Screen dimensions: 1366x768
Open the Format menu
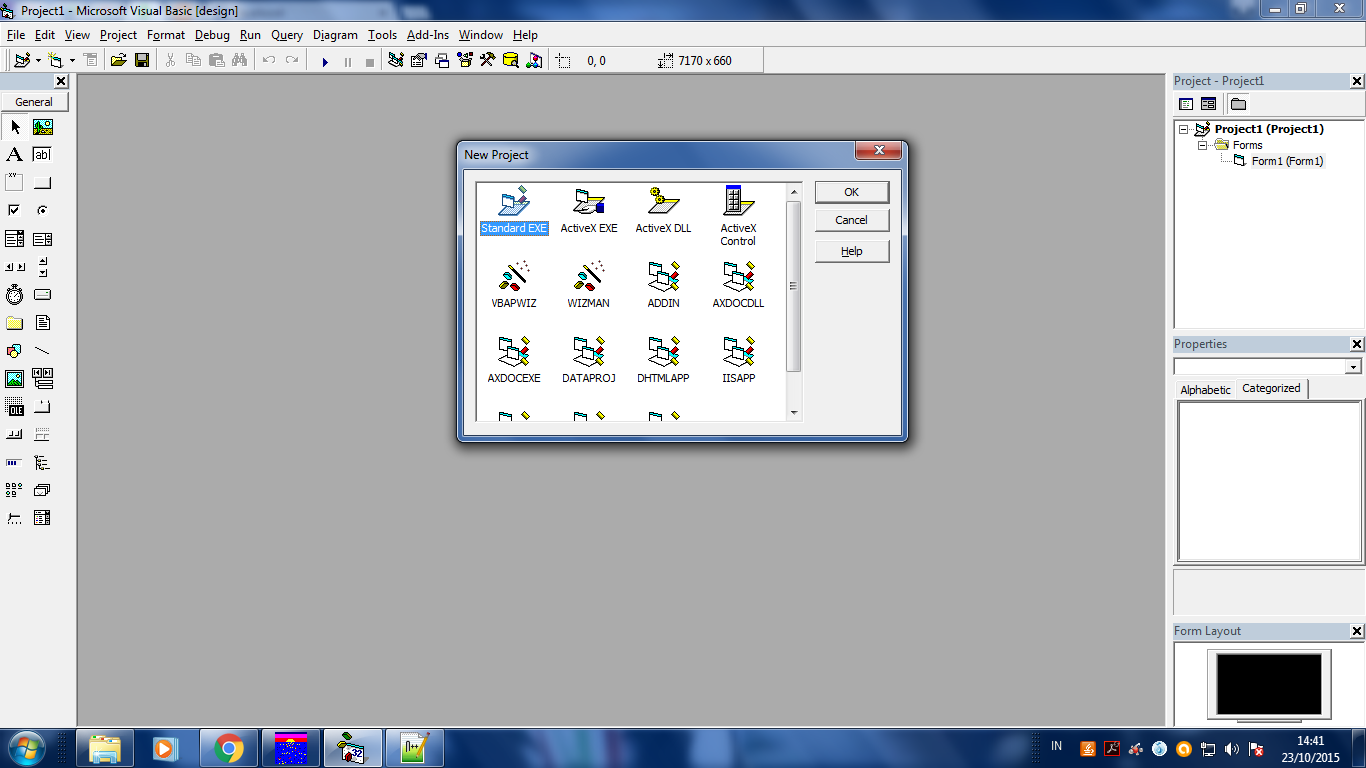coord(165,34)
